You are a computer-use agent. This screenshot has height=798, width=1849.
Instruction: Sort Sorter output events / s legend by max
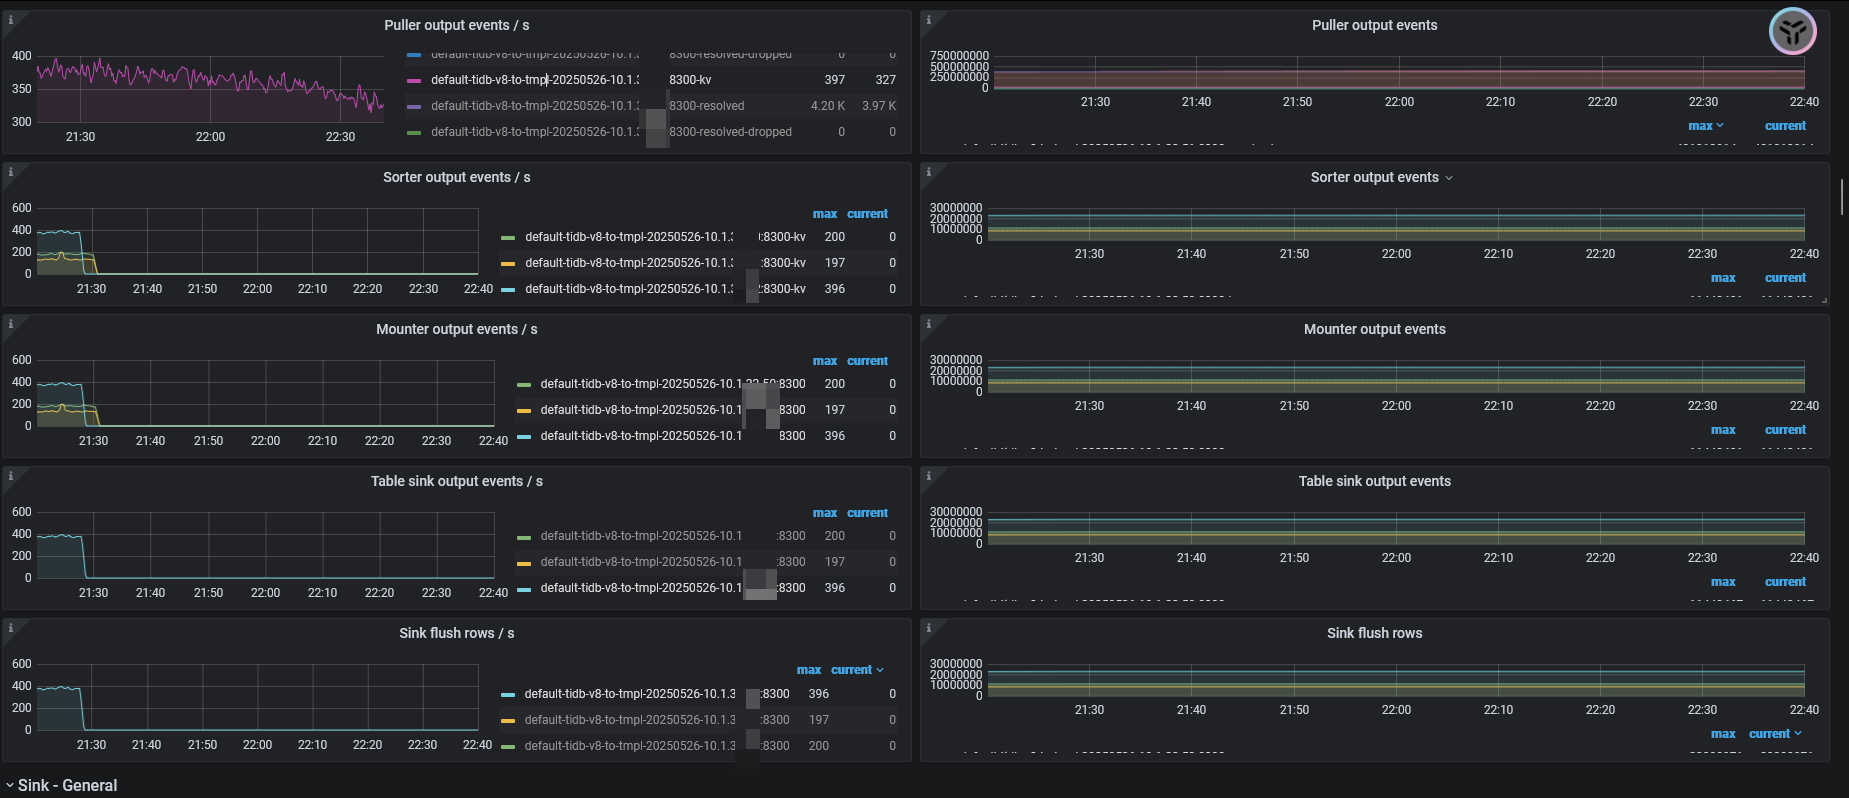pyautogui.click(x=824, y=214)
